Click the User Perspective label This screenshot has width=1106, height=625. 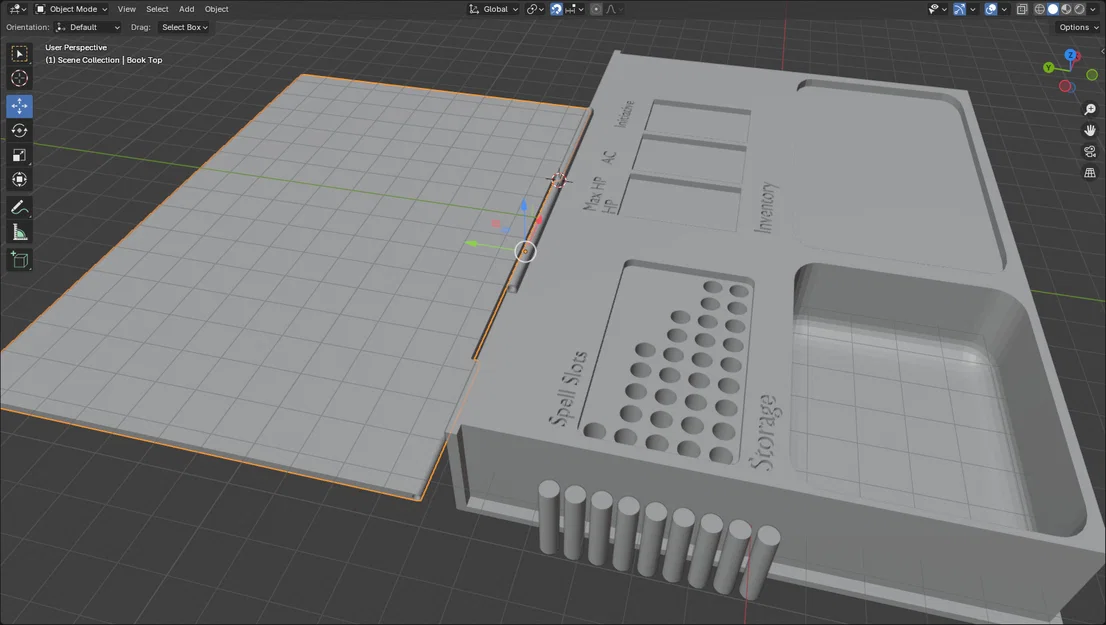point(76,47)
